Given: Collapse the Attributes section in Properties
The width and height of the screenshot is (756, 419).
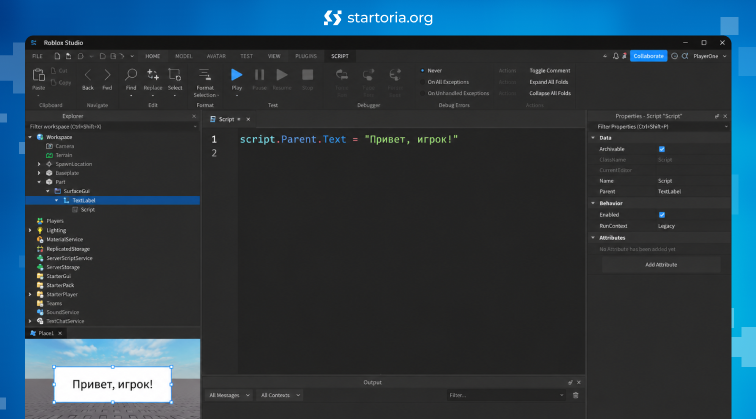Looking at the screenshot, I should 593,238.
